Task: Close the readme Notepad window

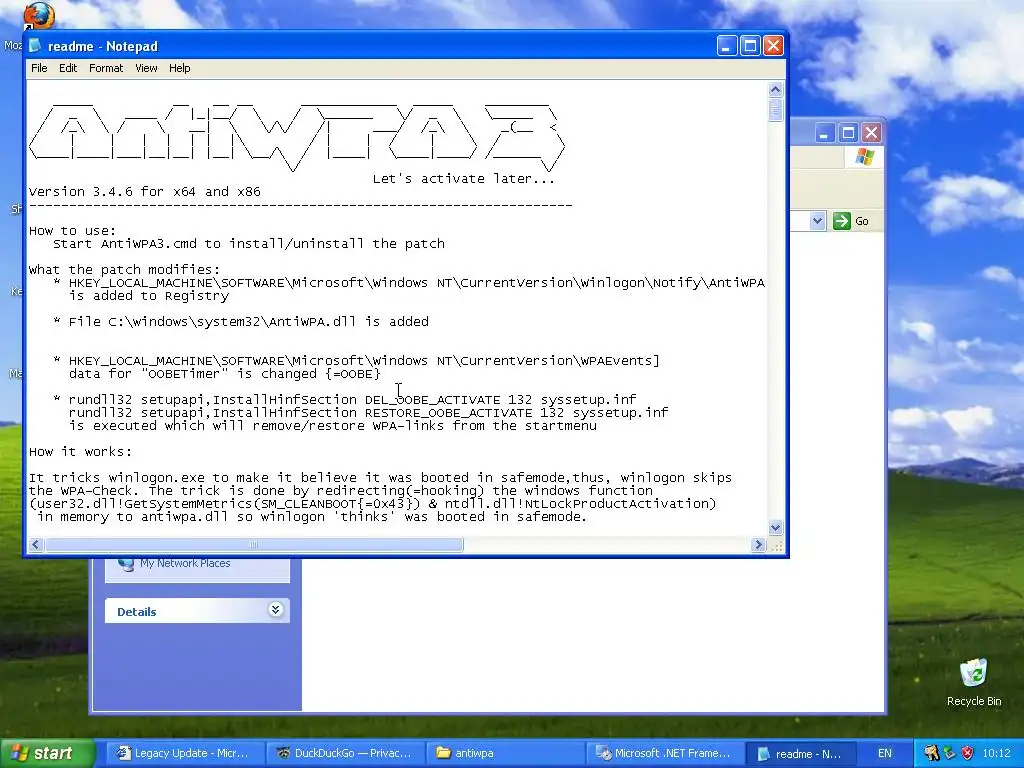Action: [x=773, y=46]
